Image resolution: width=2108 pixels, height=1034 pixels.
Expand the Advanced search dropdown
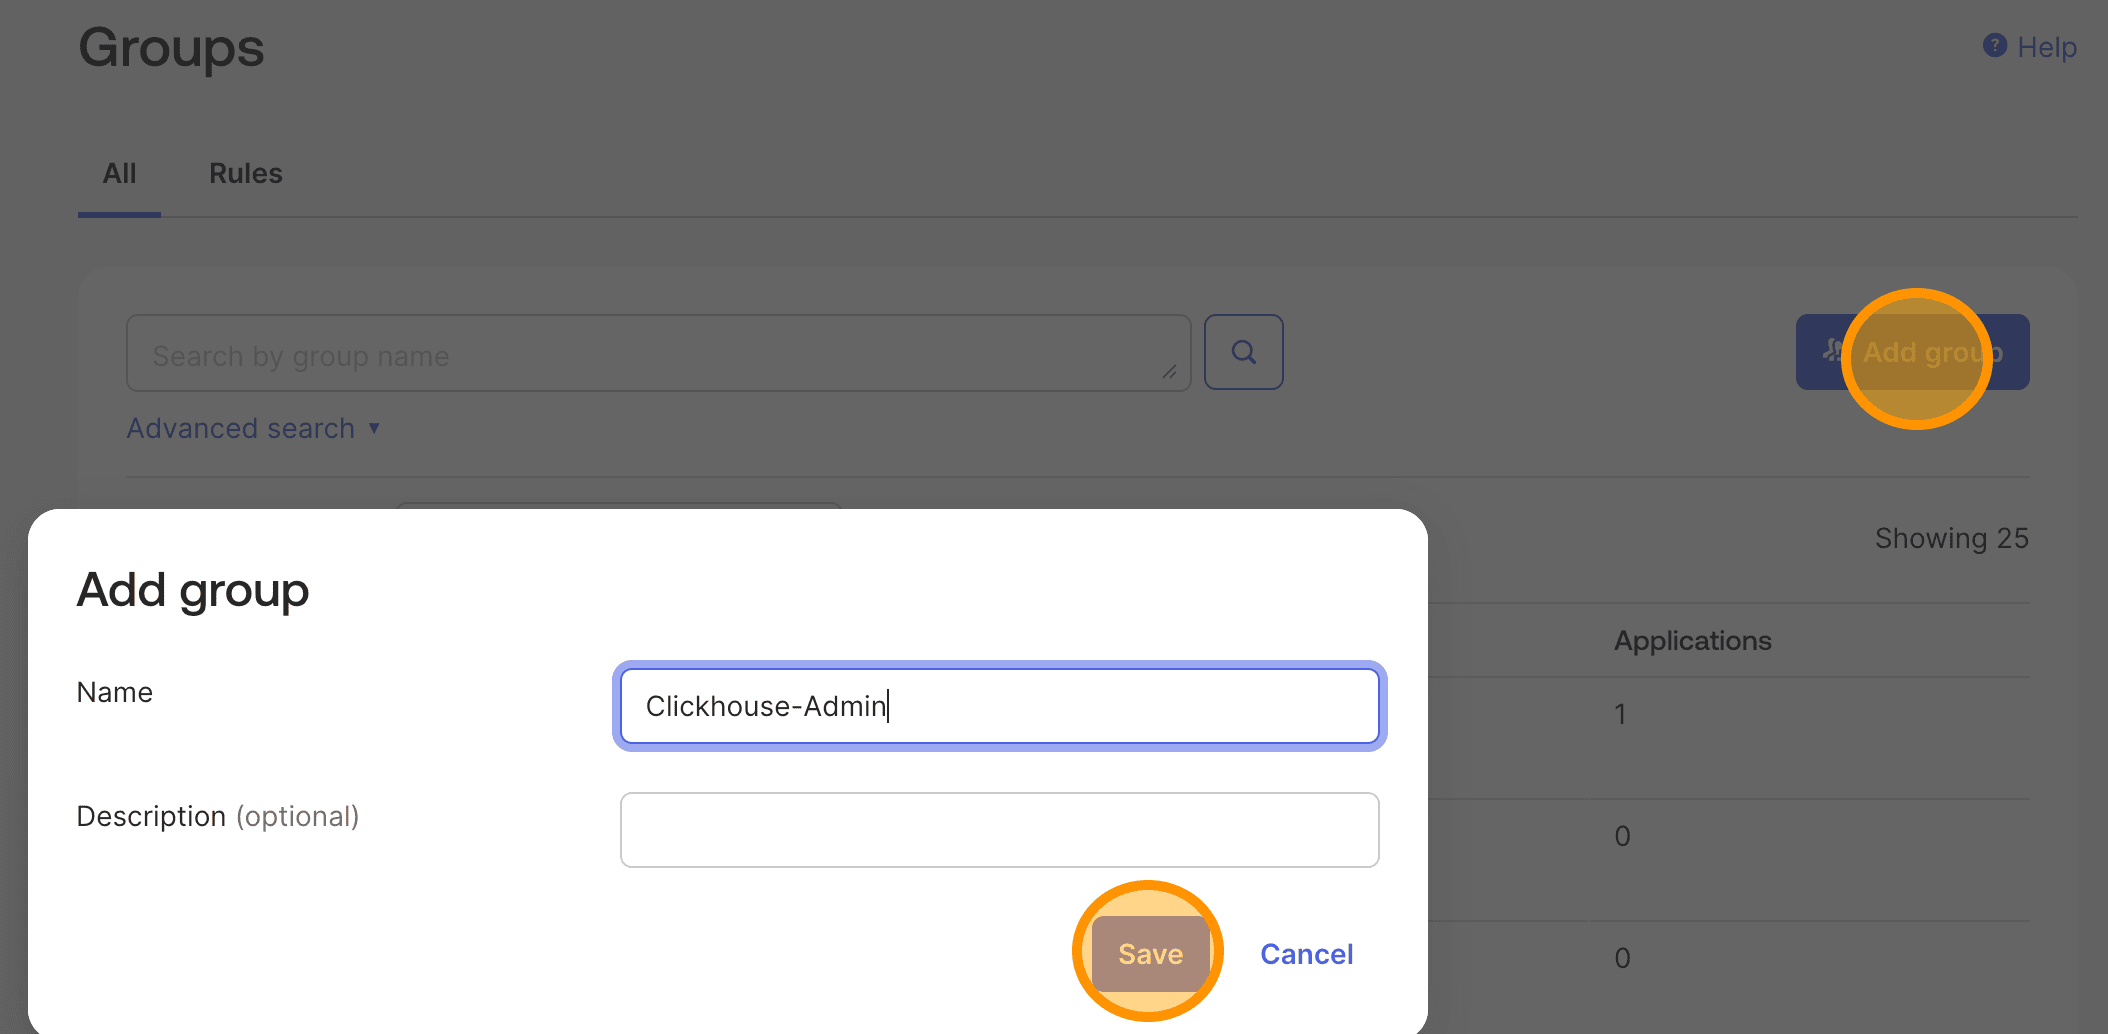pos(253,428)
